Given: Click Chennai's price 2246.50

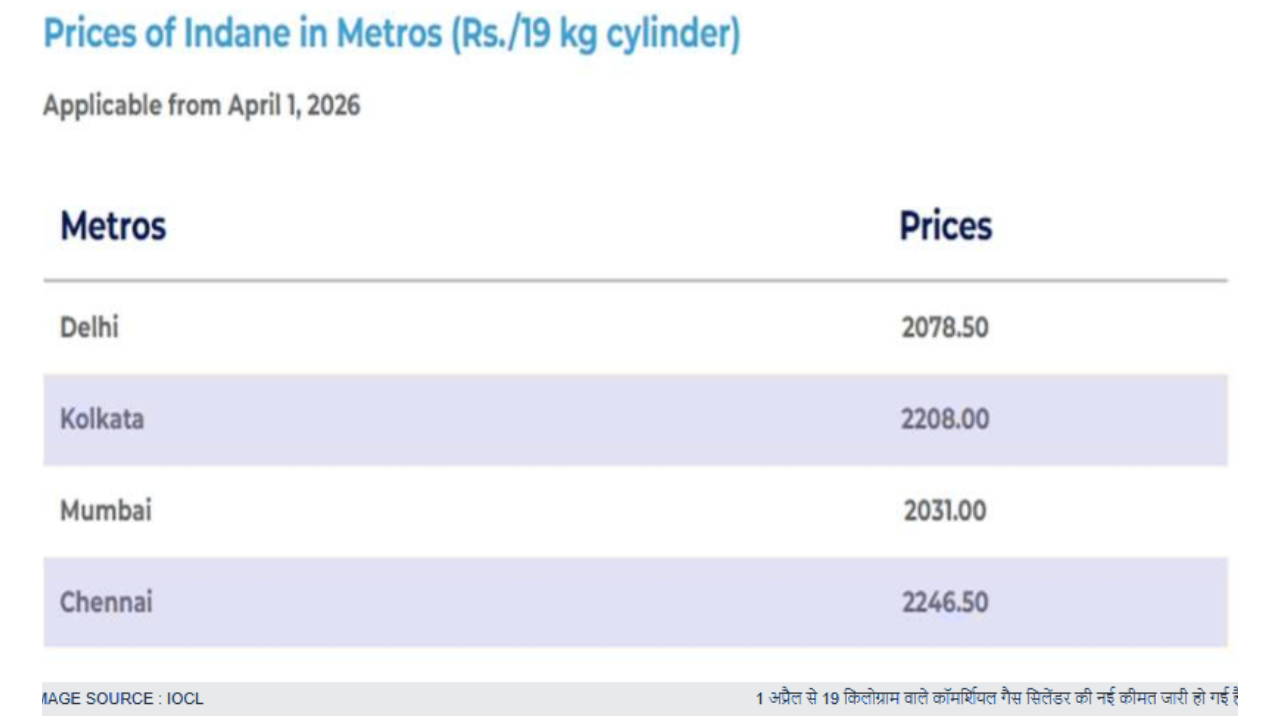Looking at the screenshot, I should tap(945, 602).
